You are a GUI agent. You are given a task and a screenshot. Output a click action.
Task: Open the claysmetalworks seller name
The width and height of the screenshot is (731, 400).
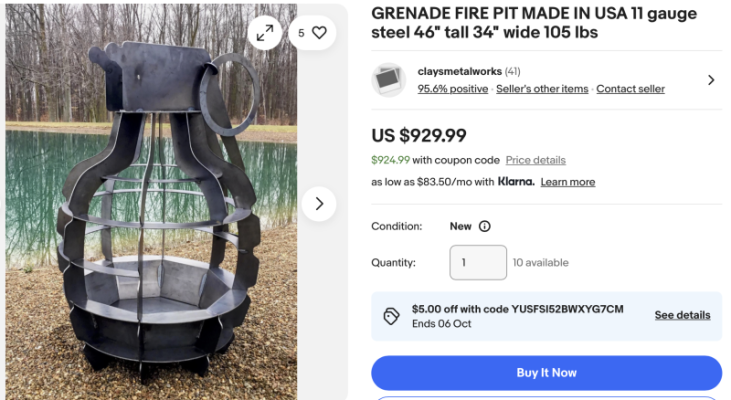(x=460, y=71)
